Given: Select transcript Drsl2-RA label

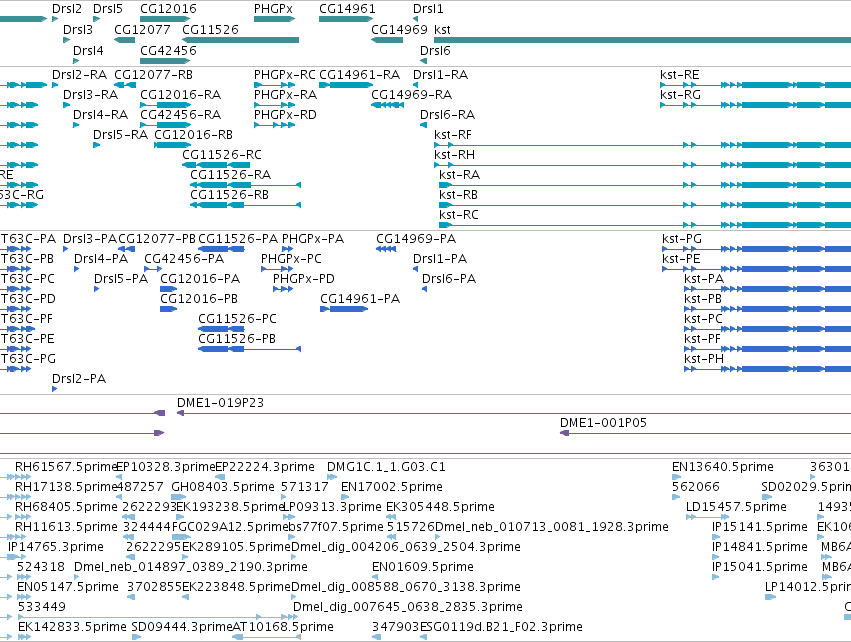Looking at the screenshot, I should tap(79, 74).
